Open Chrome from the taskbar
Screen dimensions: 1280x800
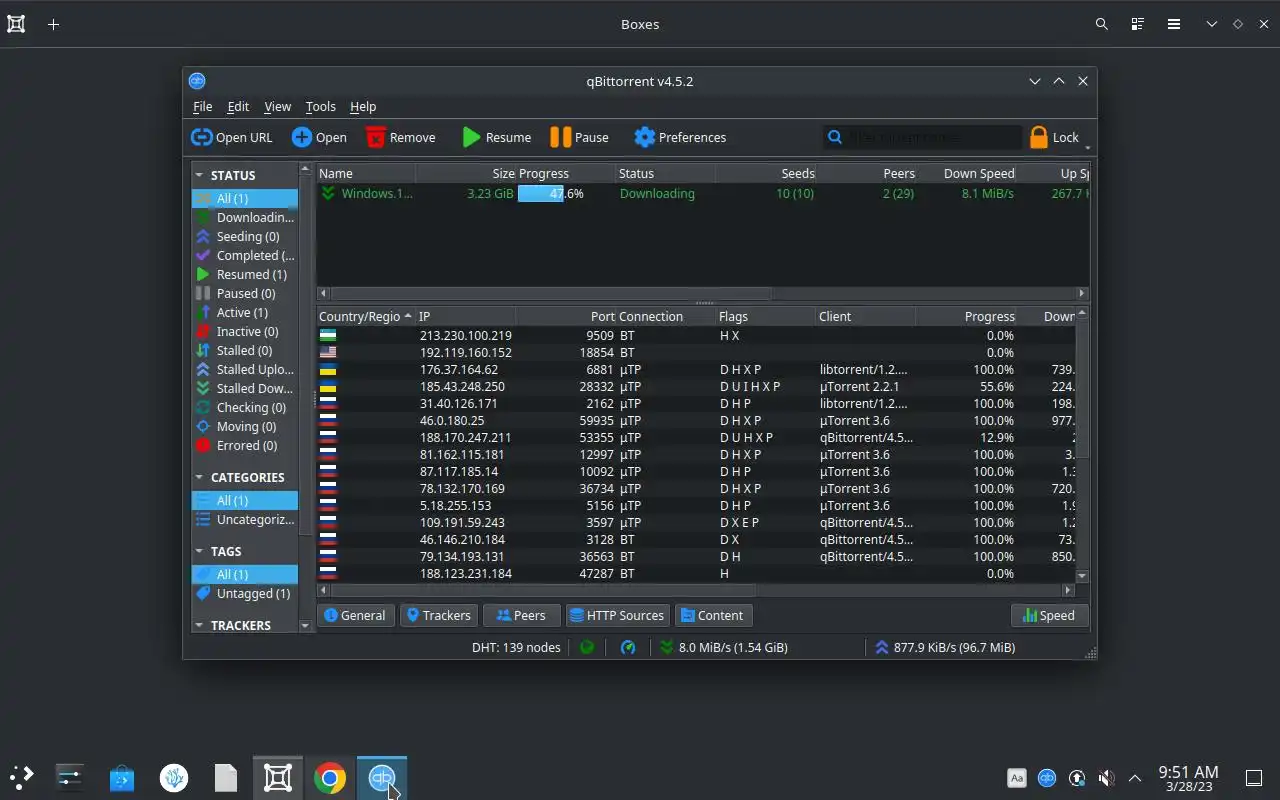pyautogui.click(x=330, y=777)
